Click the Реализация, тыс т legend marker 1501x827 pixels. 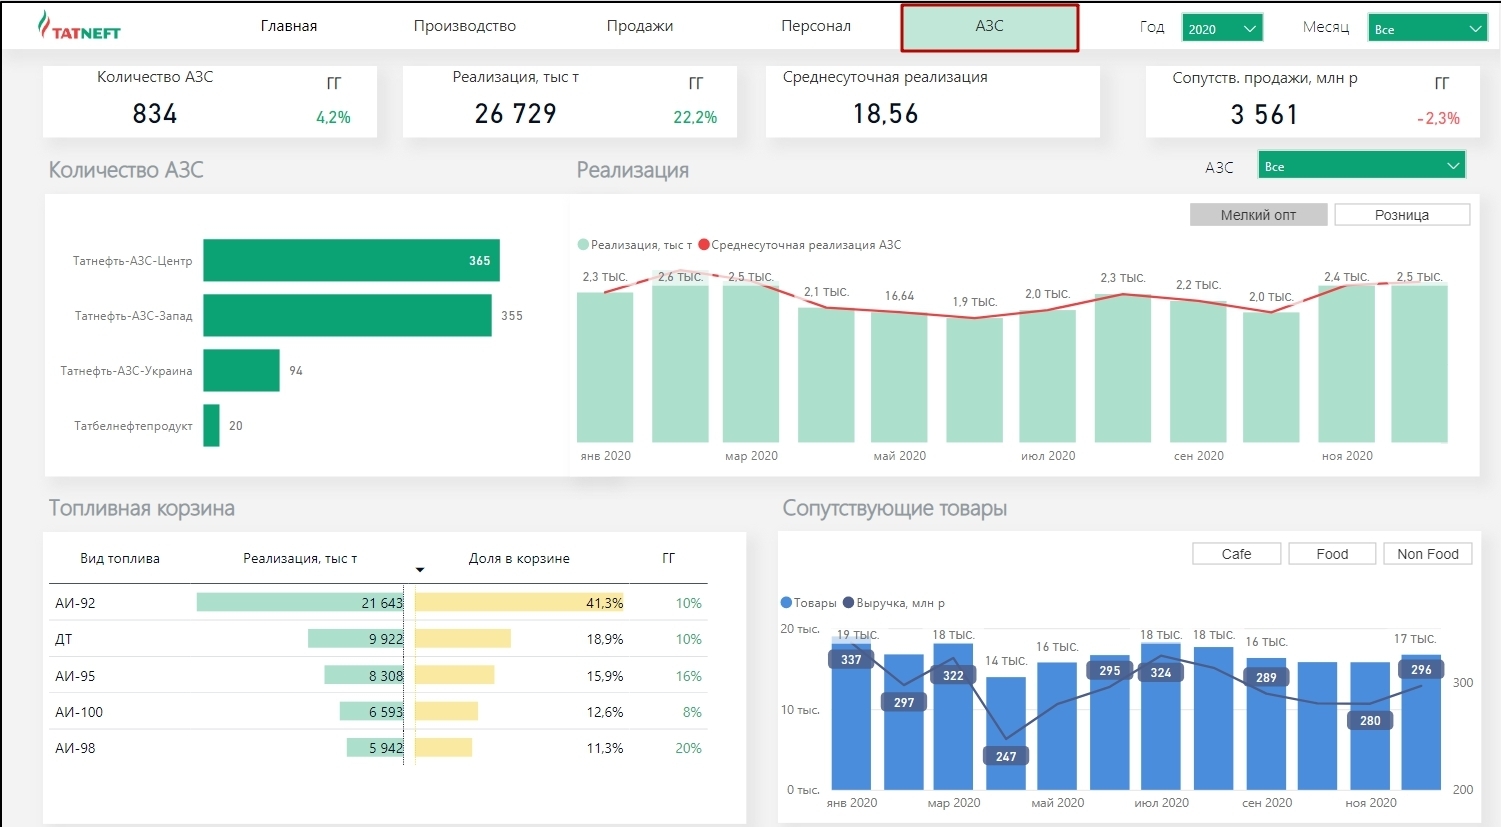583,245
